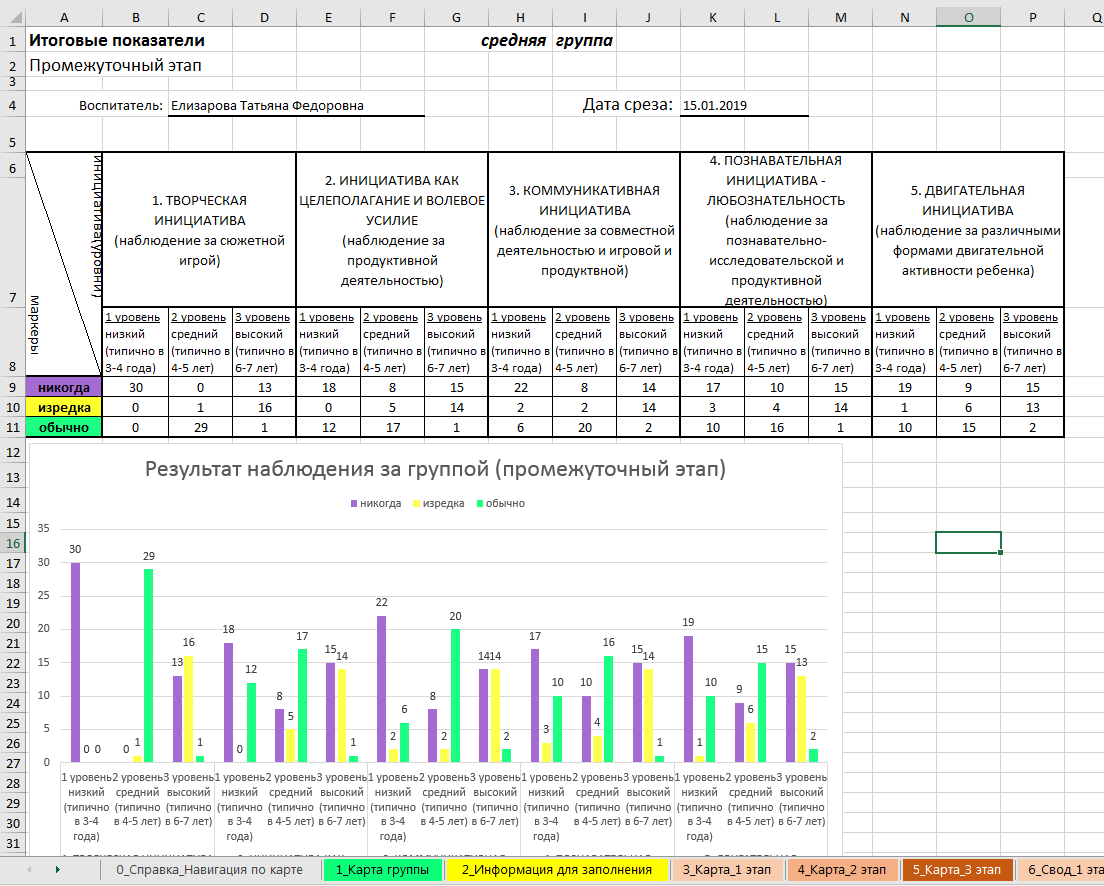Click the green bar labeled 29 in chart

click(x=149, y=666)
